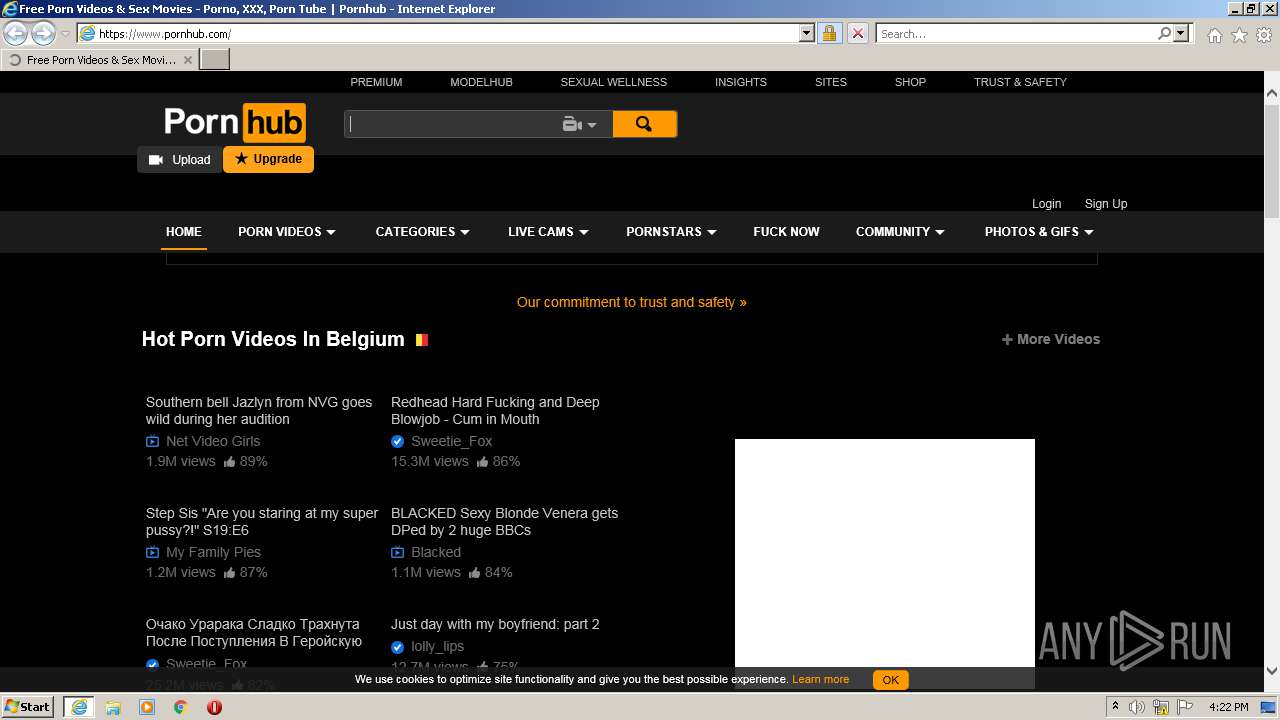Open Just day with my boyfriend: part 2
1280x720 pixels.
[x=495, y=624]
